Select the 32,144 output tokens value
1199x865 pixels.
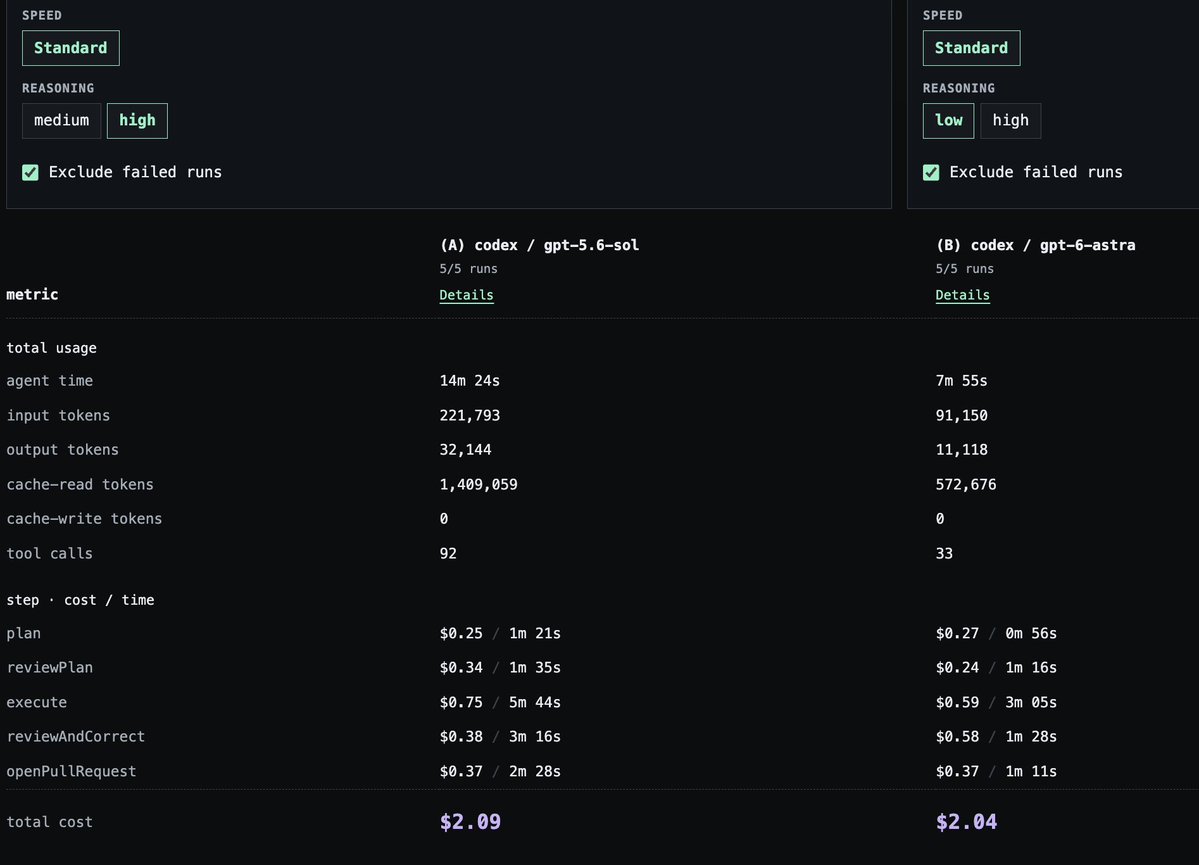tap(465, 450)
